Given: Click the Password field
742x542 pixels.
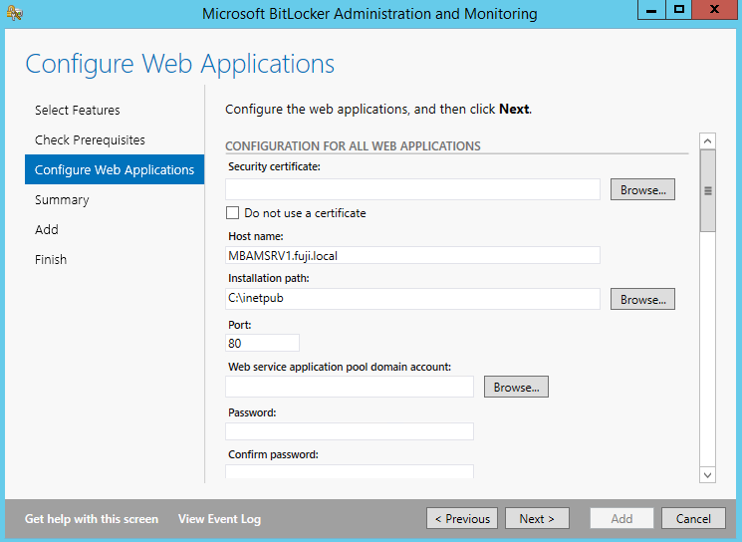Looking at the screenshot, I should pyautogui.click(x=349, y=432).
